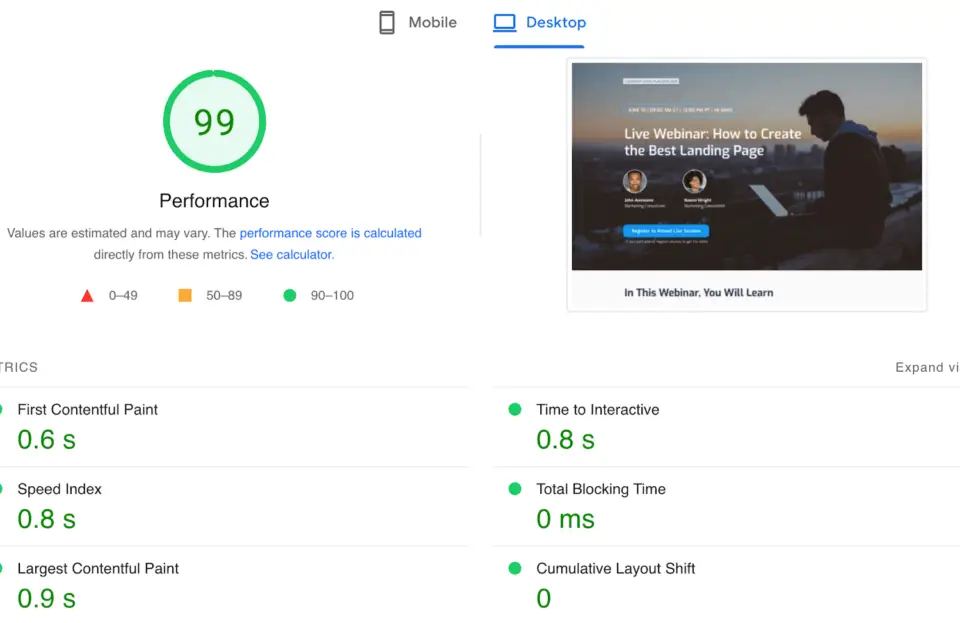Screen dimensions: 960x623
Task: Click the 99 performance score gauge
Action: click(214, 121)
